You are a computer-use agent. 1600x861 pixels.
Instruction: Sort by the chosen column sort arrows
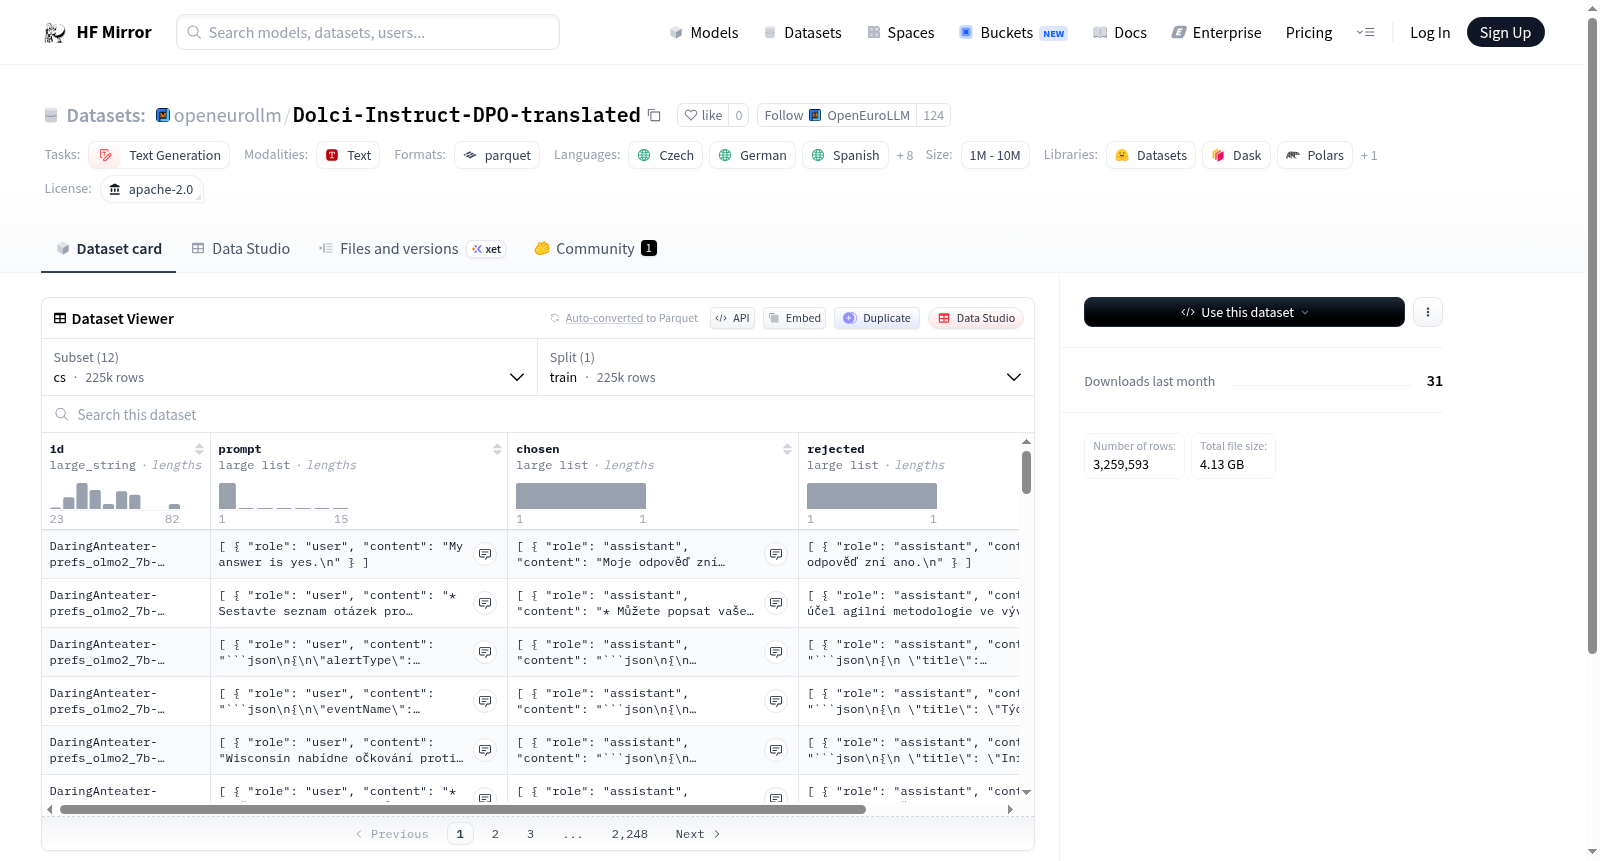[x=787, y=449]
